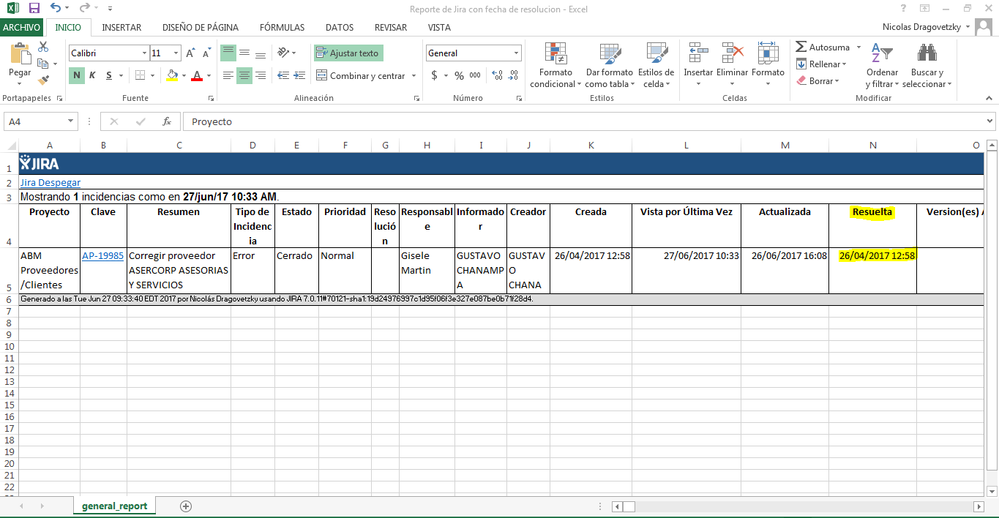Open the font size 11 dropdown
Image resolution: width=999 pixels, height=518 pixels.
click(176, 54)
